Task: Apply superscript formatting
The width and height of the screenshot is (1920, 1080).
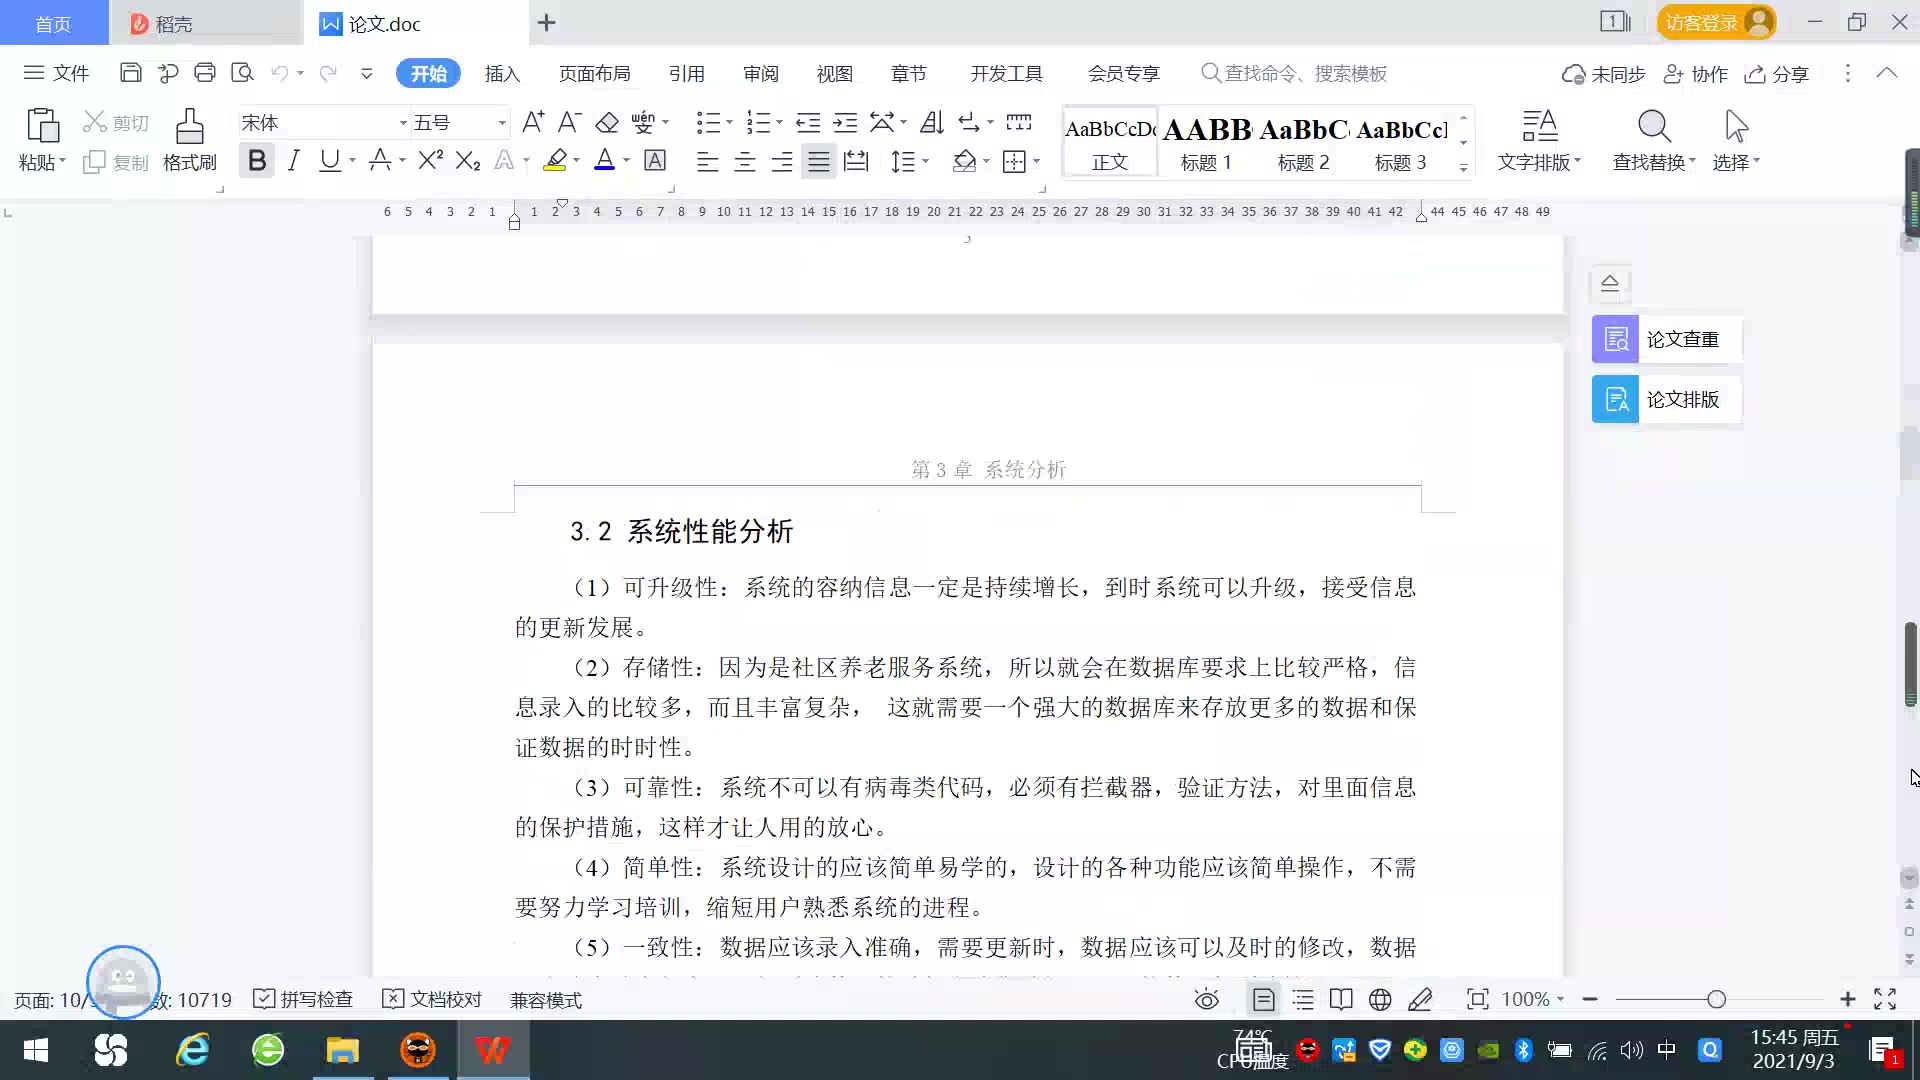Action: (x=430, y=161)
